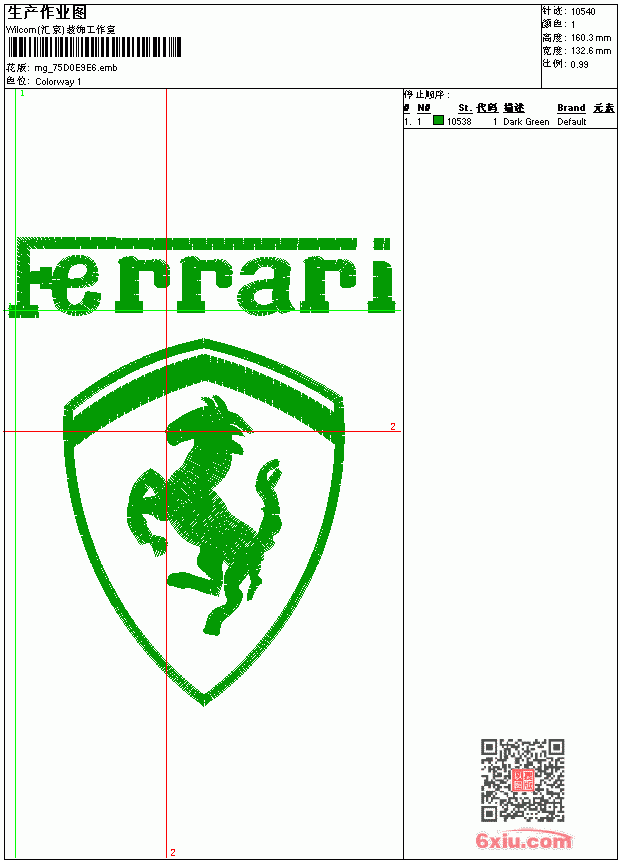Click the stitch count value 10540
This screenshot has width=620, height=860.
pyautogui.click(x=583, y=12)
